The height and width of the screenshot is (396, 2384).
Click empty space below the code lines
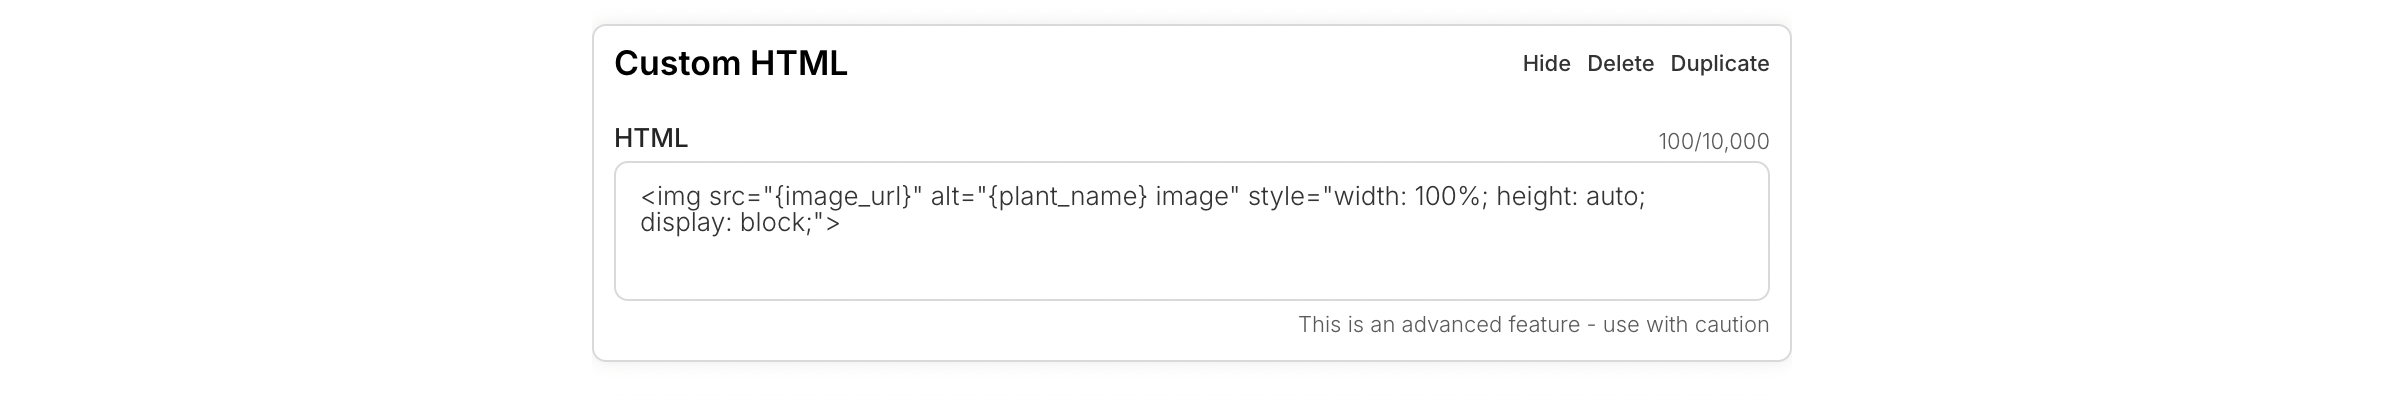(x=1191, y=268)
